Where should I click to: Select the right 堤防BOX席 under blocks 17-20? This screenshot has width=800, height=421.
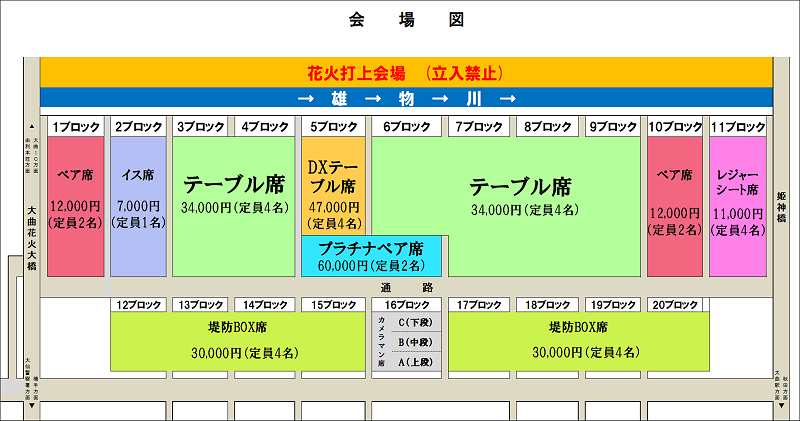[x=579, y=340]
